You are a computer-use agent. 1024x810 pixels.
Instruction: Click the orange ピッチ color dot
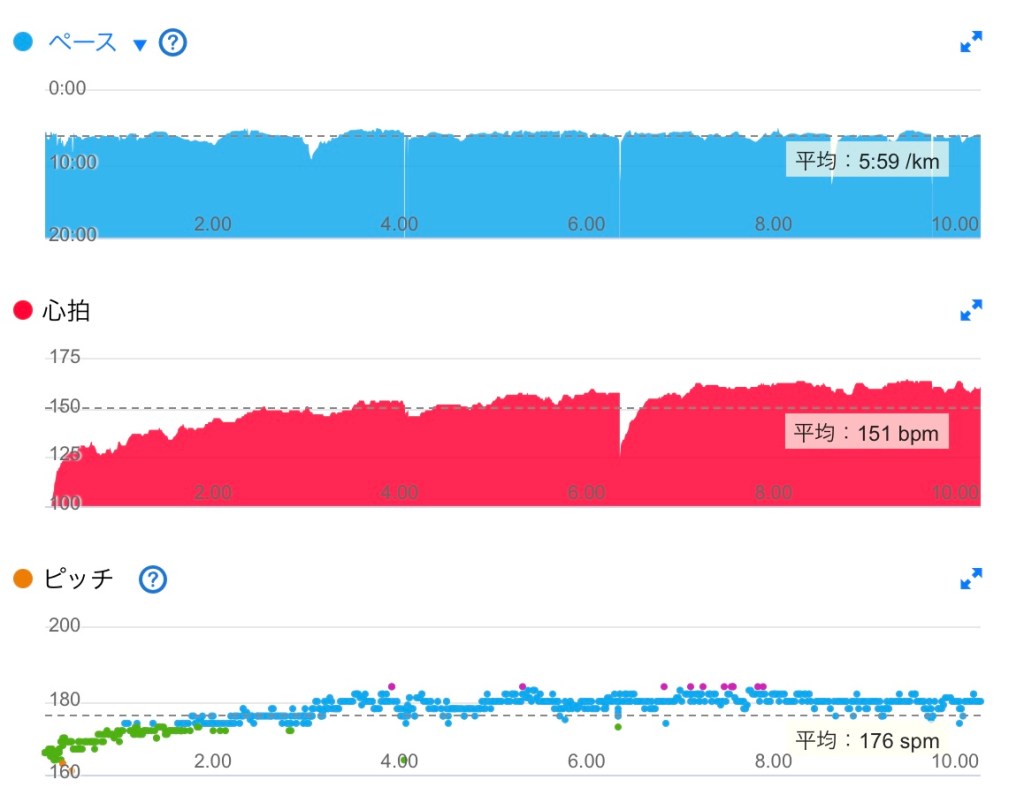[23, 579]
